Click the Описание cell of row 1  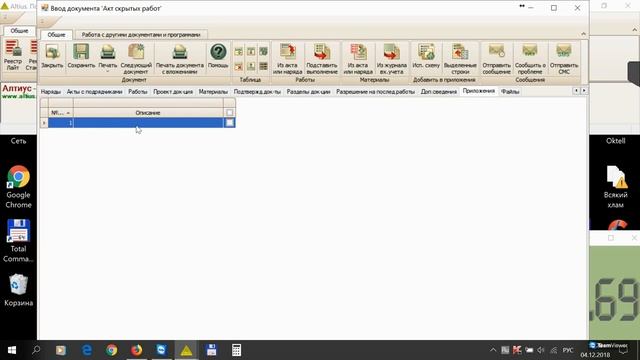point(148,122)
